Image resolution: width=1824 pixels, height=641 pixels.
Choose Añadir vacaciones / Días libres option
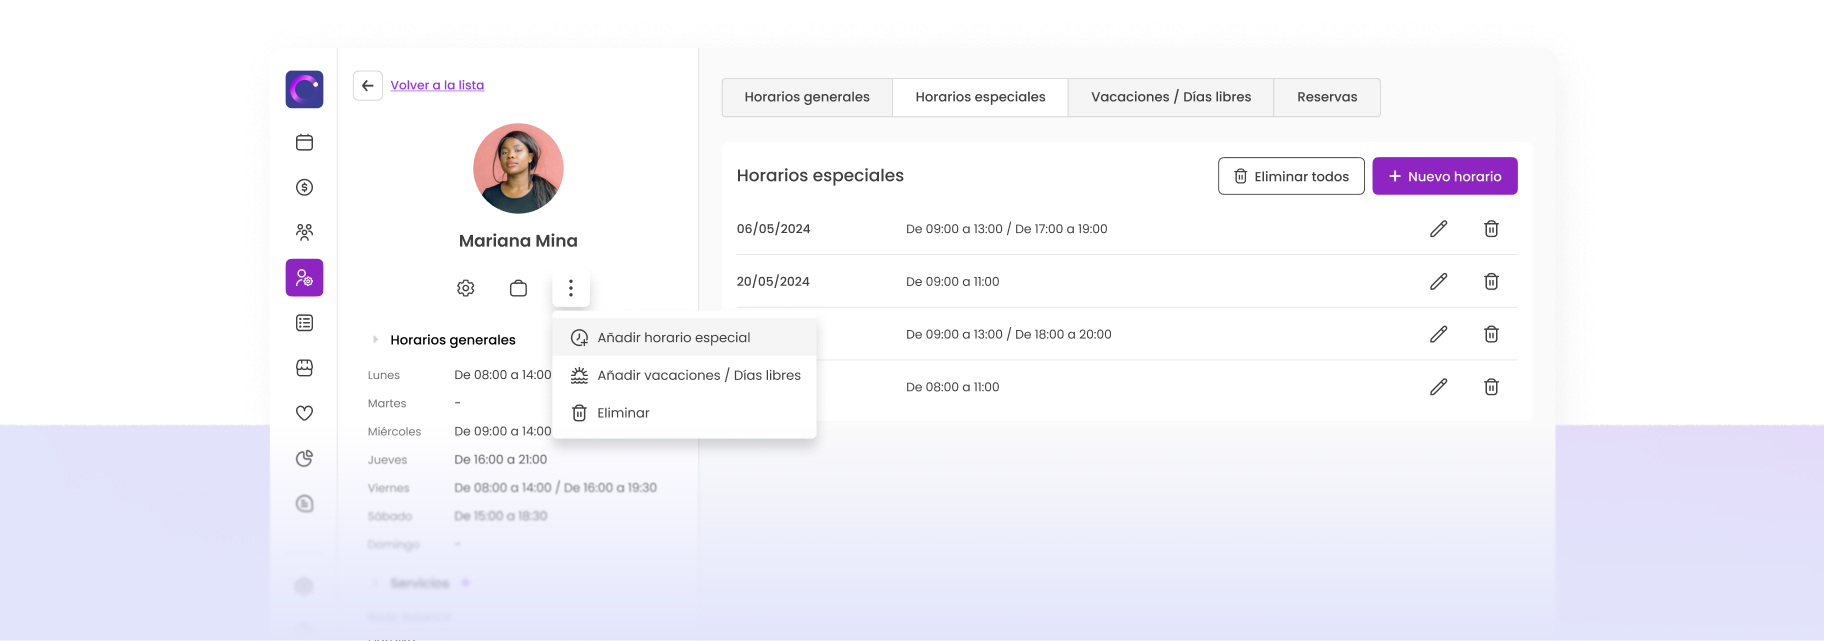point(698,375)
